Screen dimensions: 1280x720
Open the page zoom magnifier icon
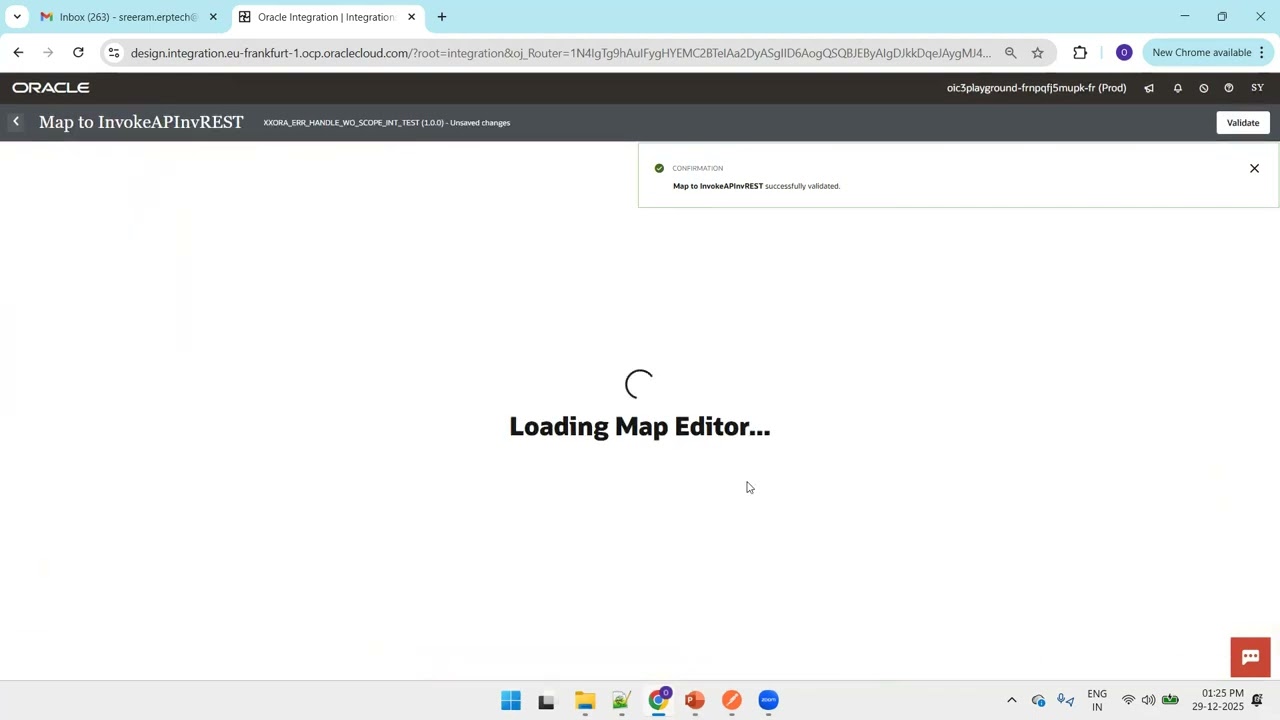[x=1010, y=53]
